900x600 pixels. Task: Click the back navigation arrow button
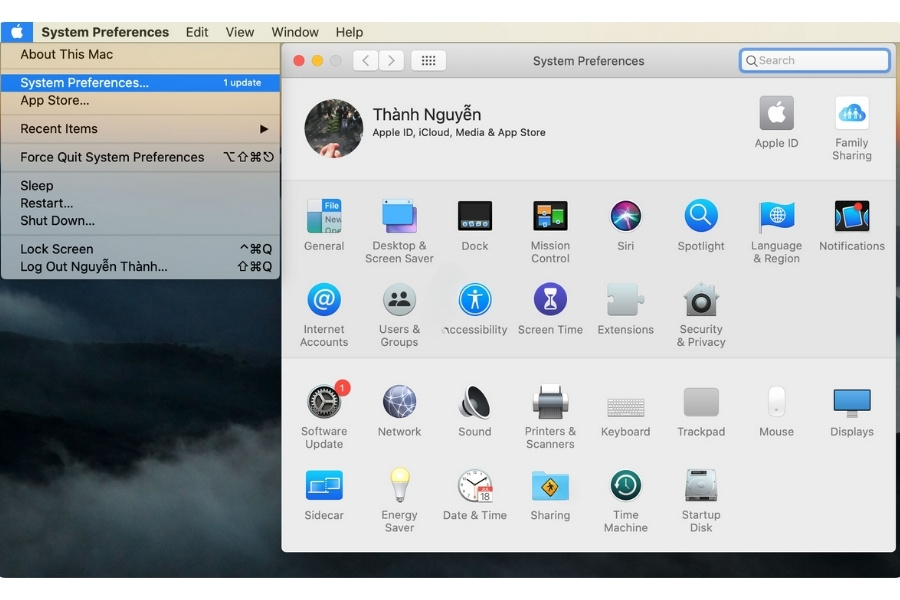[x=366, y=61]
